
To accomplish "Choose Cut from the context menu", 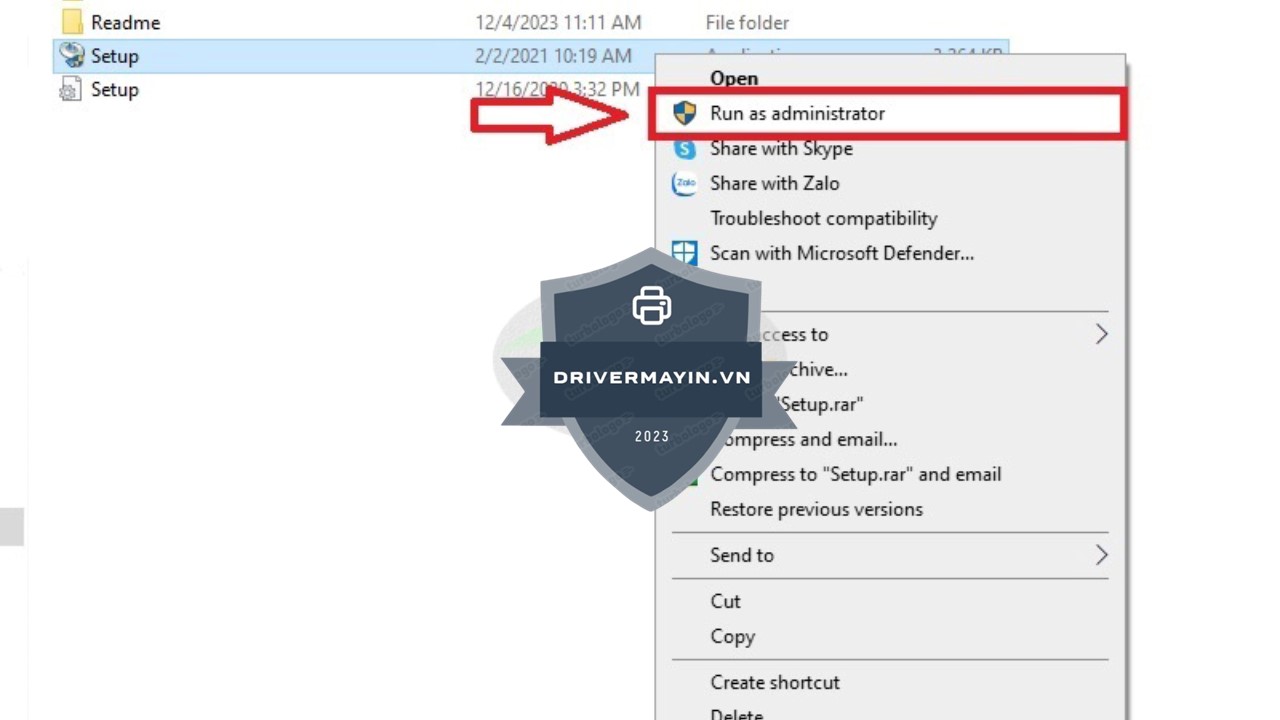I will (725, 601).
